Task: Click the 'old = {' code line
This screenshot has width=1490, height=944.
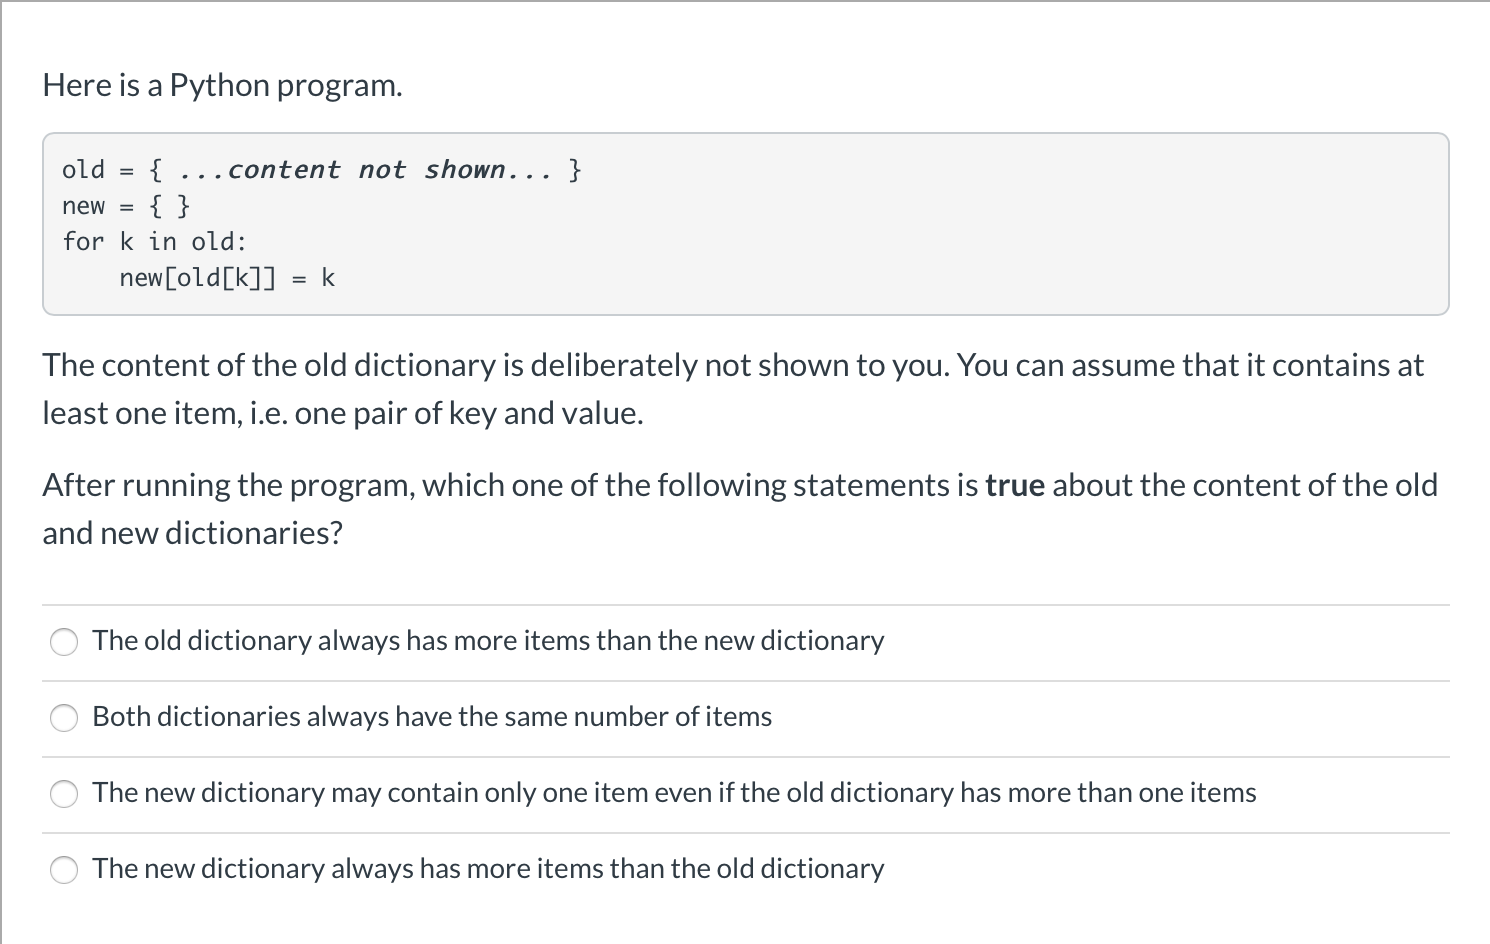Action: [x=103, y=169]
